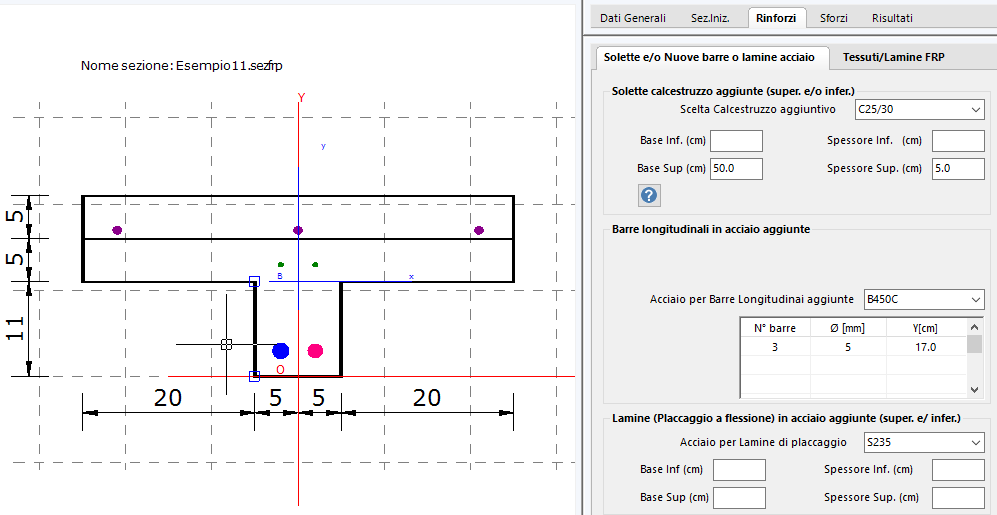Select the N° barre cell with value 3
This screenshot has width=997, height=515.
click(x=775, y=348)
